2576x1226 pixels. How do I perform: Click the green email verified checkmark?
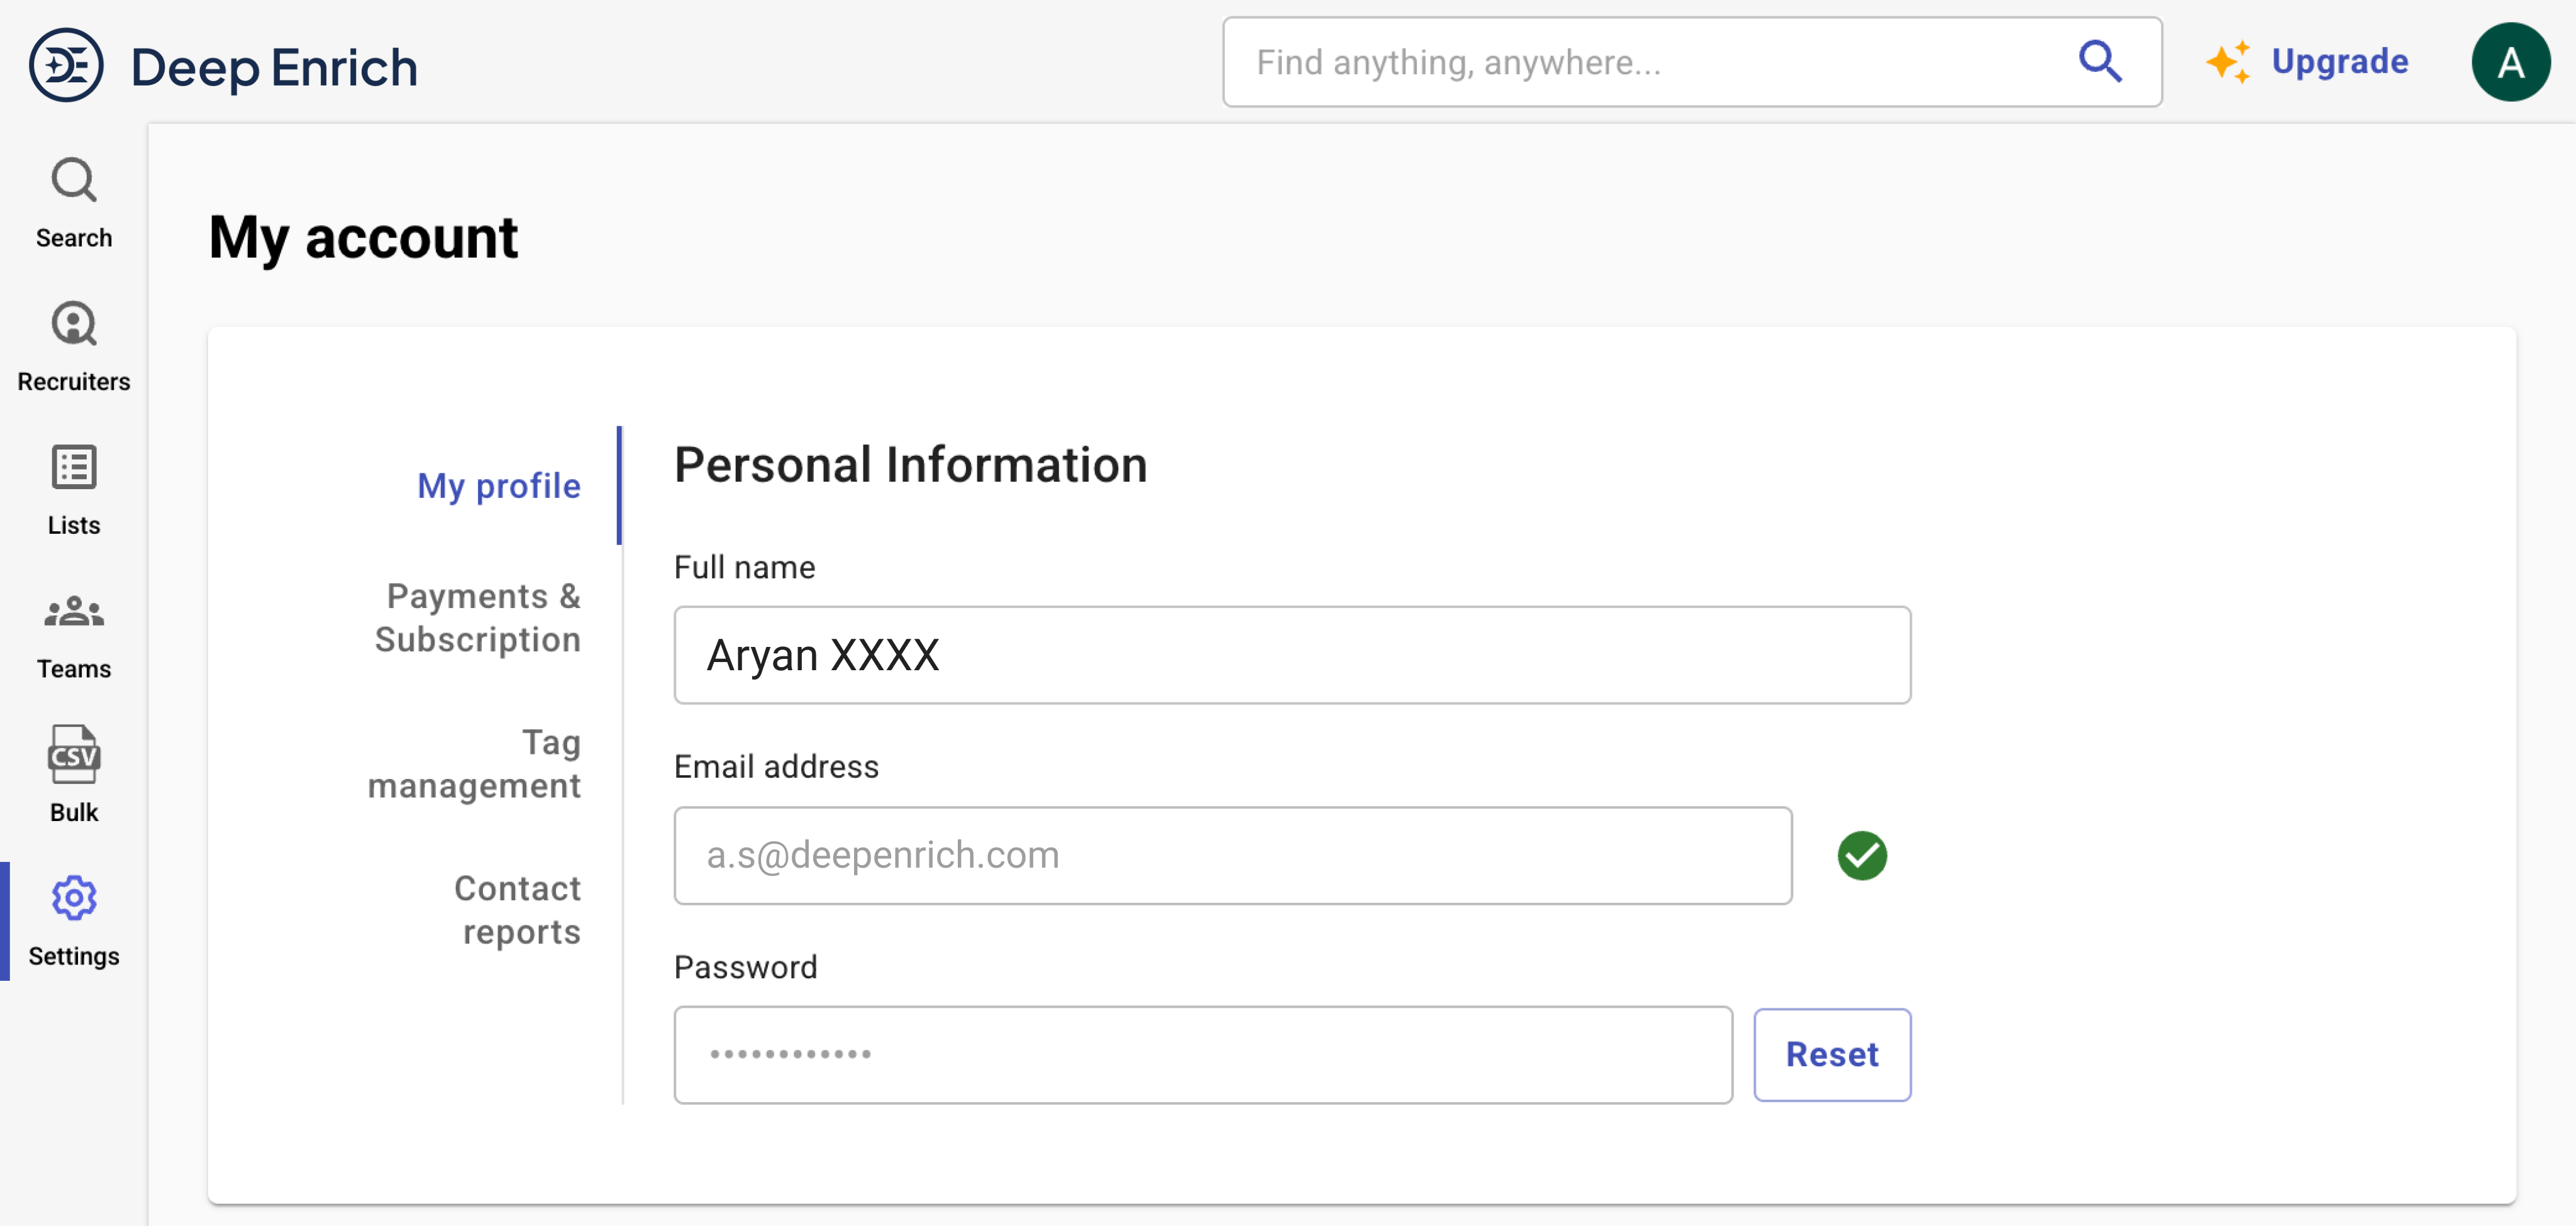[x=1861, y=856]
